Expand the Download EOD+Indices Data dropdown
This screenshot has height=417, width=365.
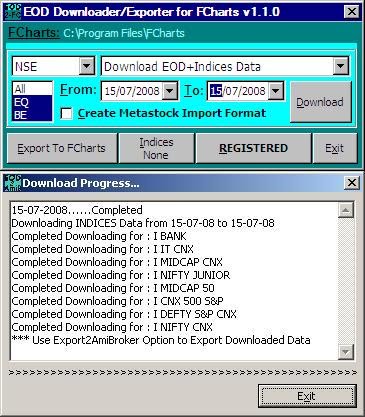pyautogui.click(x=341, y=66)
